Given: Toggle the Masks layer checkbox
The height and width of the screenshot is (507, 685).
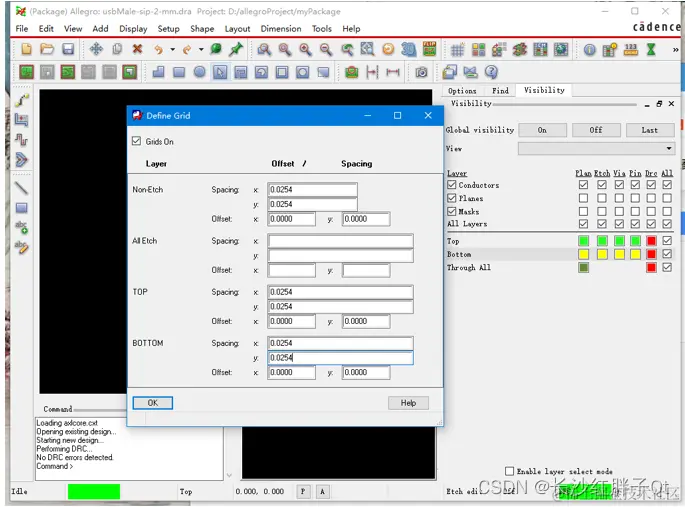Looking at the screenshot, I should point(452,211).
